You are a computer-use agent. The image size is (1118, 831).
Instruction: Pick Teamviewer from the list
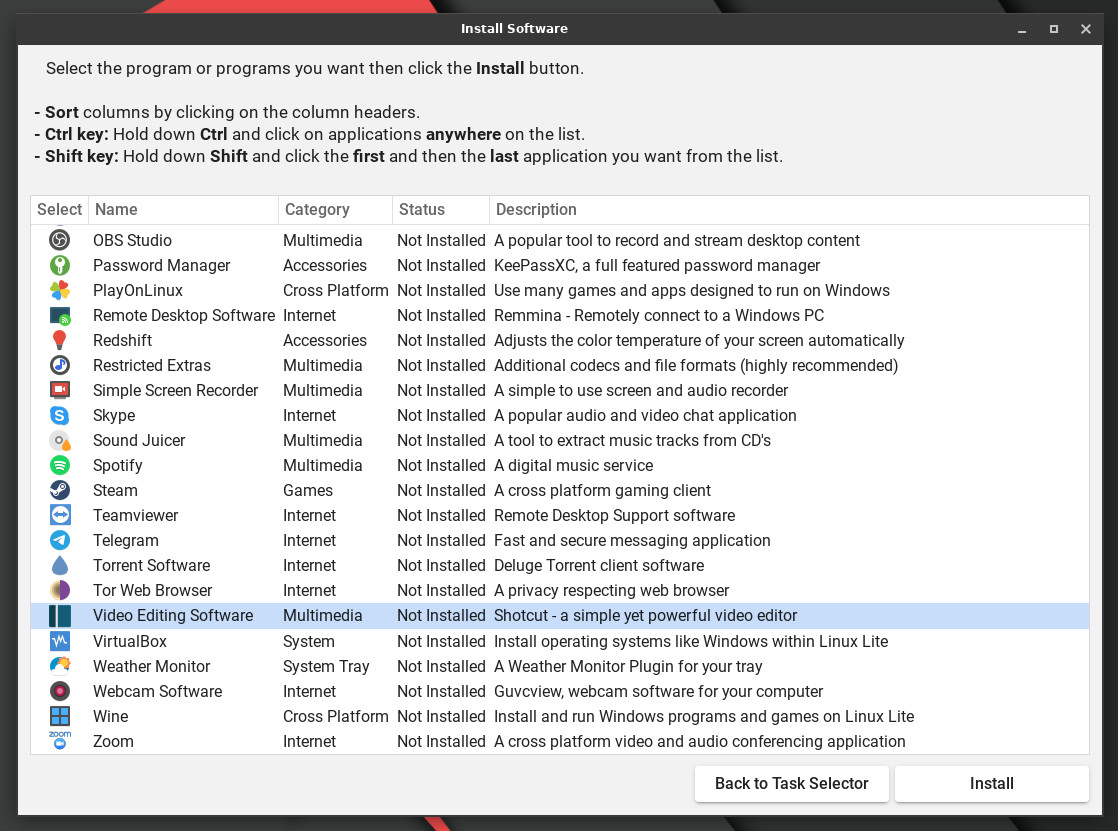(135, 515)
